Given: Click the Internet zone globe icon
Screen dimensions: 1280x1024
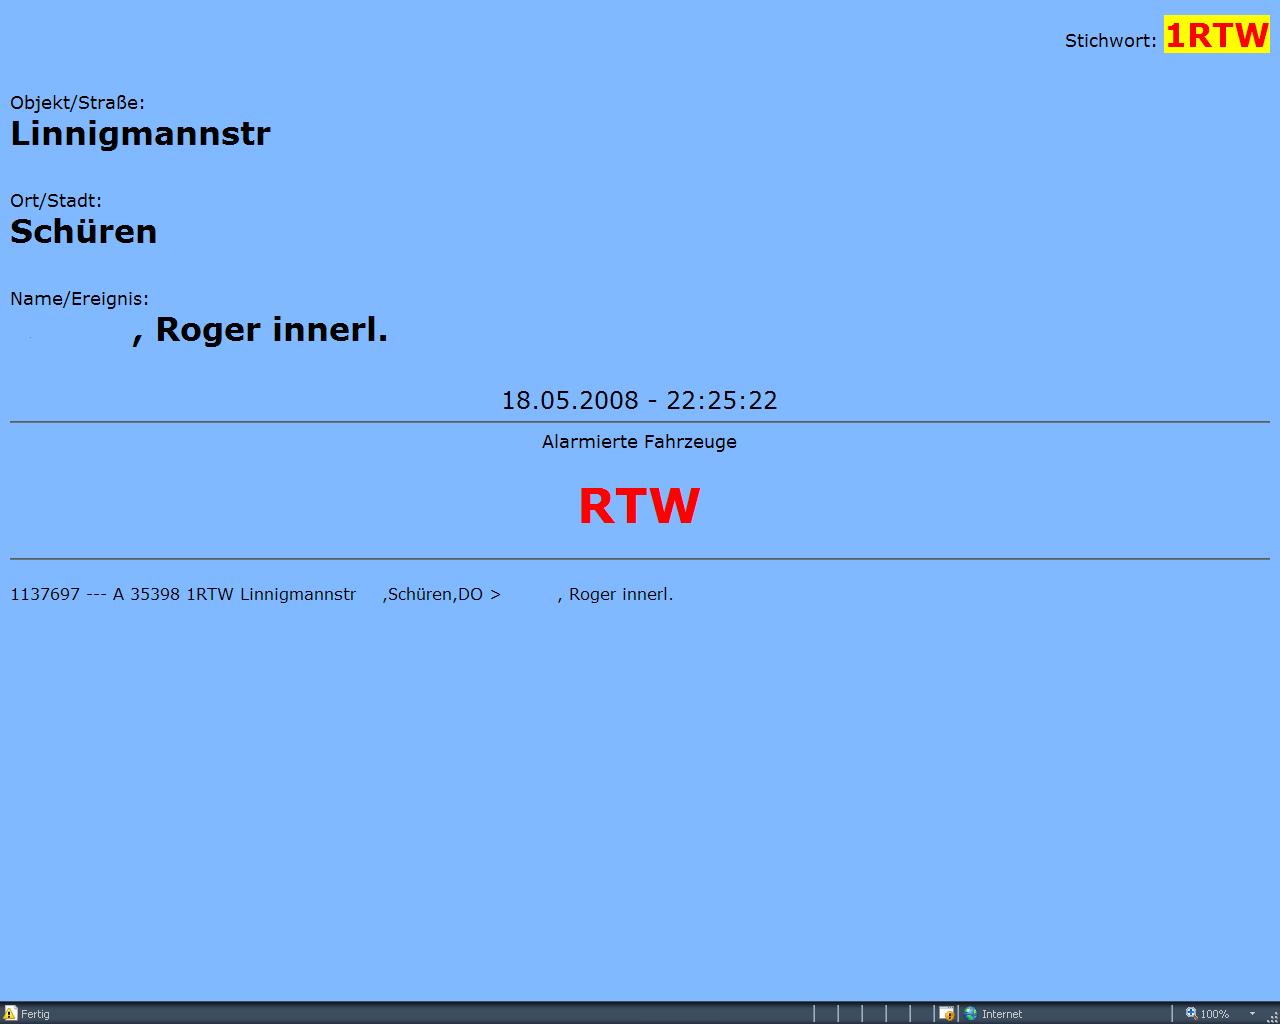Looking at the screenshot, I should tap(970, 1013).
